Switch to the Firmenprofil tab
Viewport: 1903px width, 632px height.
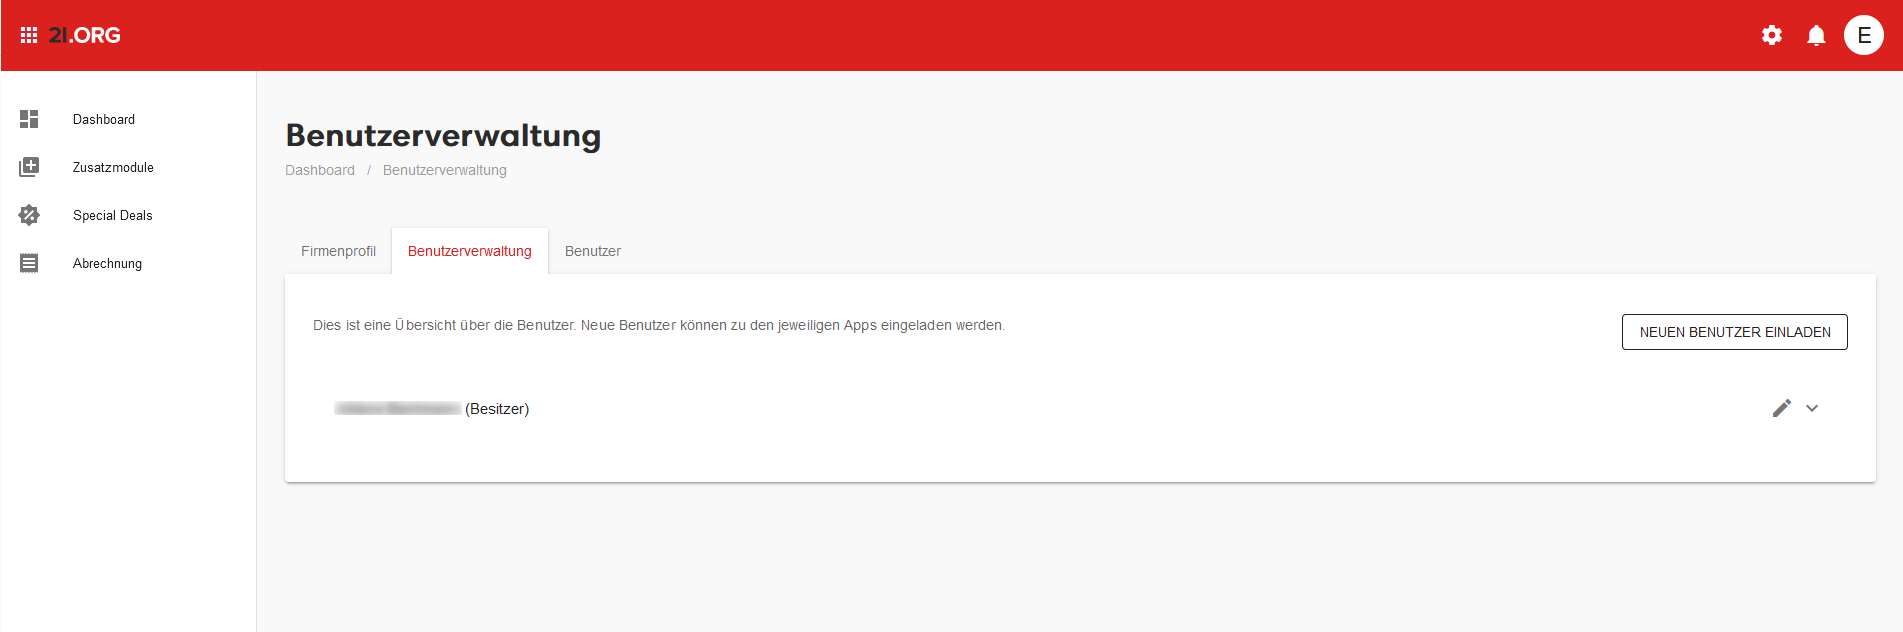(x=338, y=251)
